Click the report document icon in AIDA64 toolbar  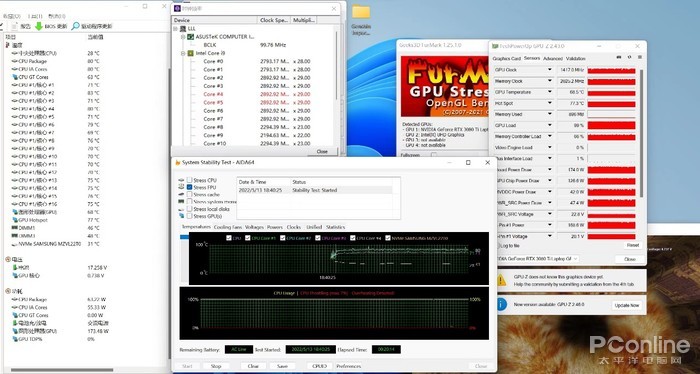pyautogui.click(x=14, y=26)
